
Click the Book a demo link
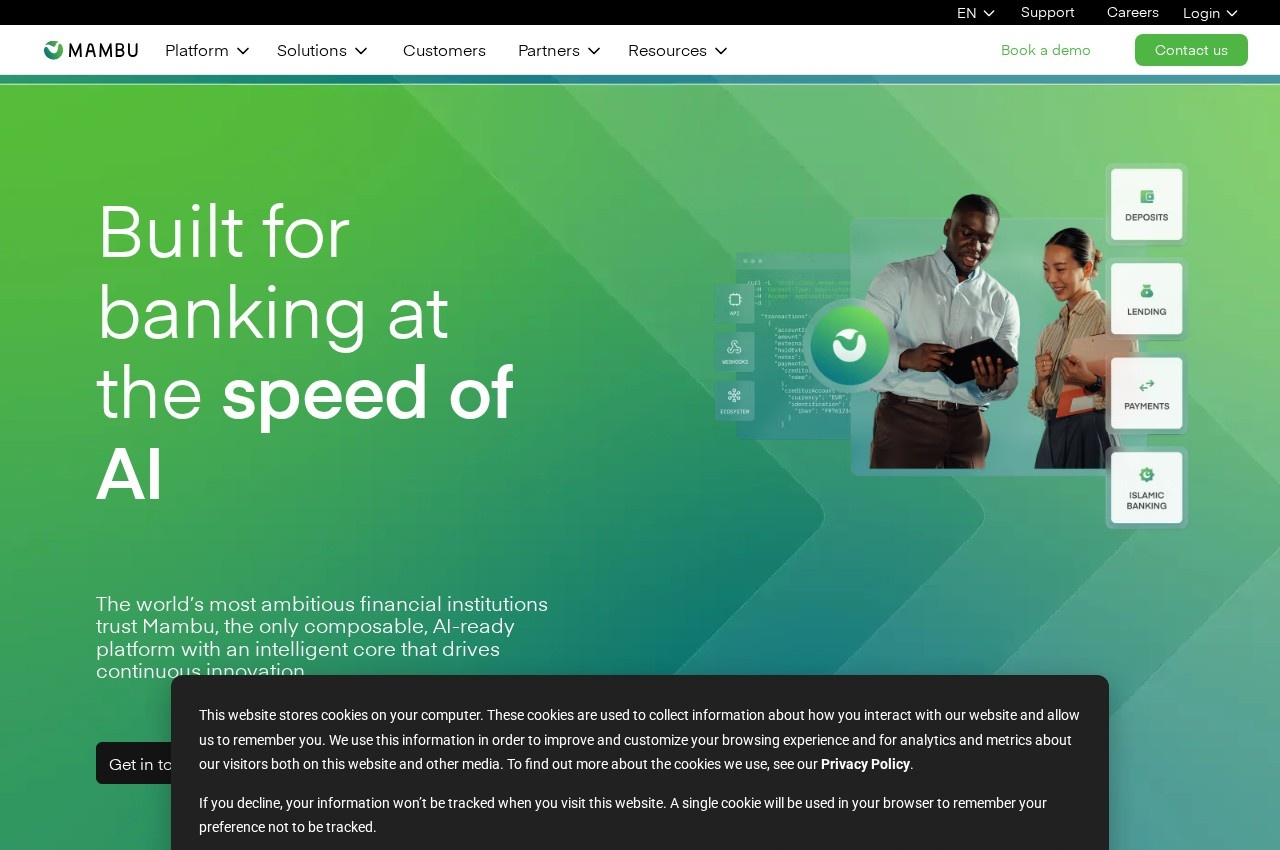tap(1046, 50)
